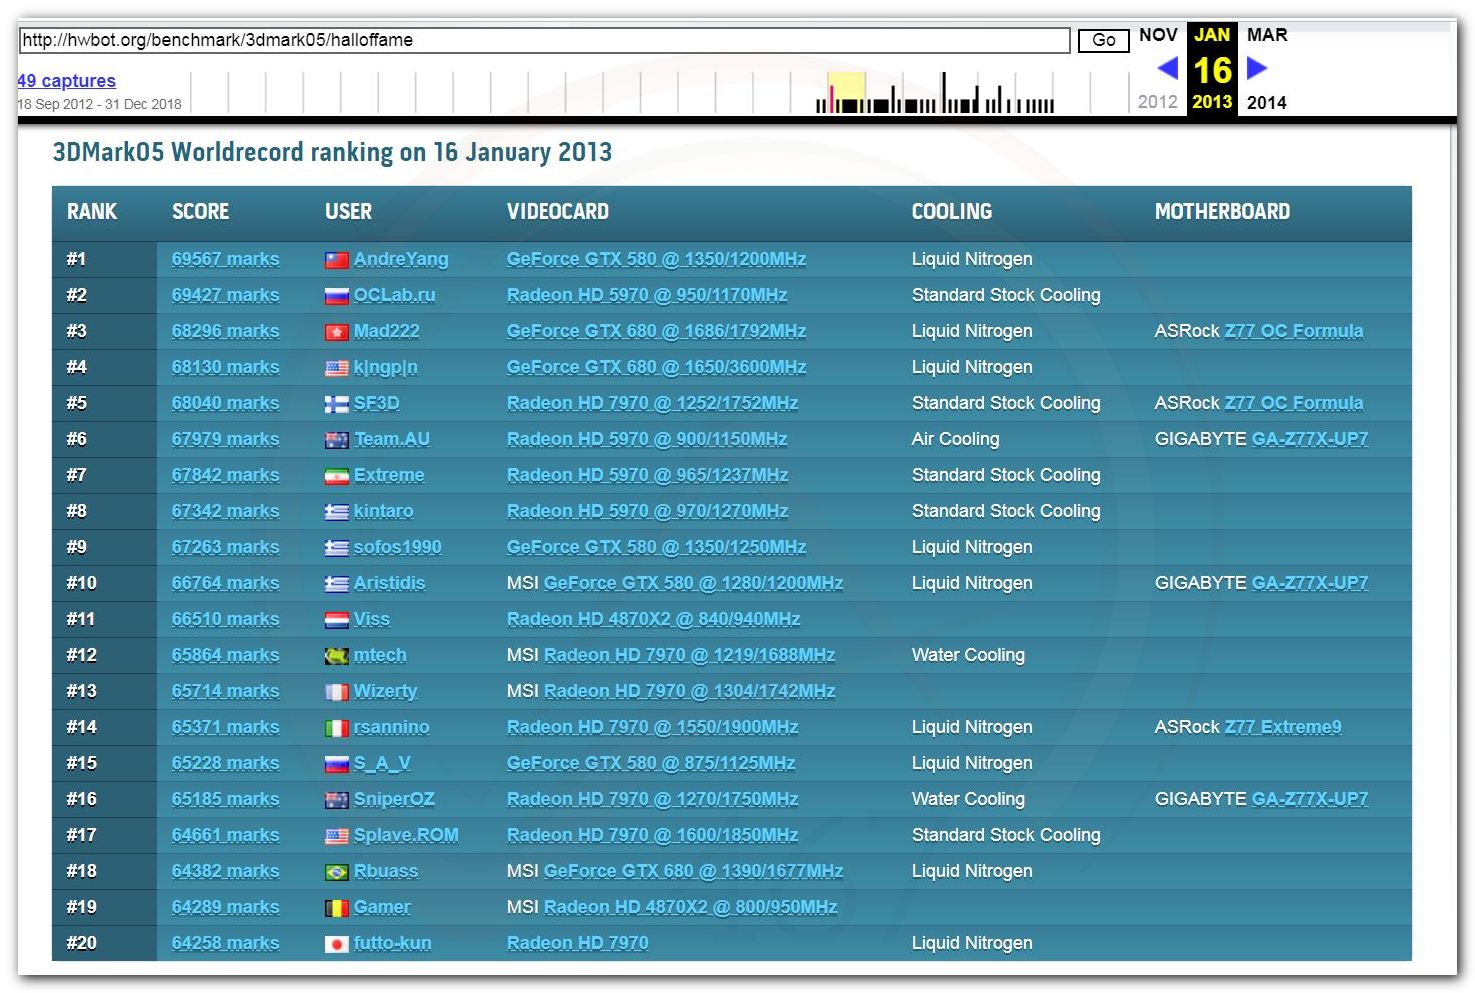Open Z77 OC Formula link in row #3
This screenshot has height=993, width=1475.
(1294, 331)
